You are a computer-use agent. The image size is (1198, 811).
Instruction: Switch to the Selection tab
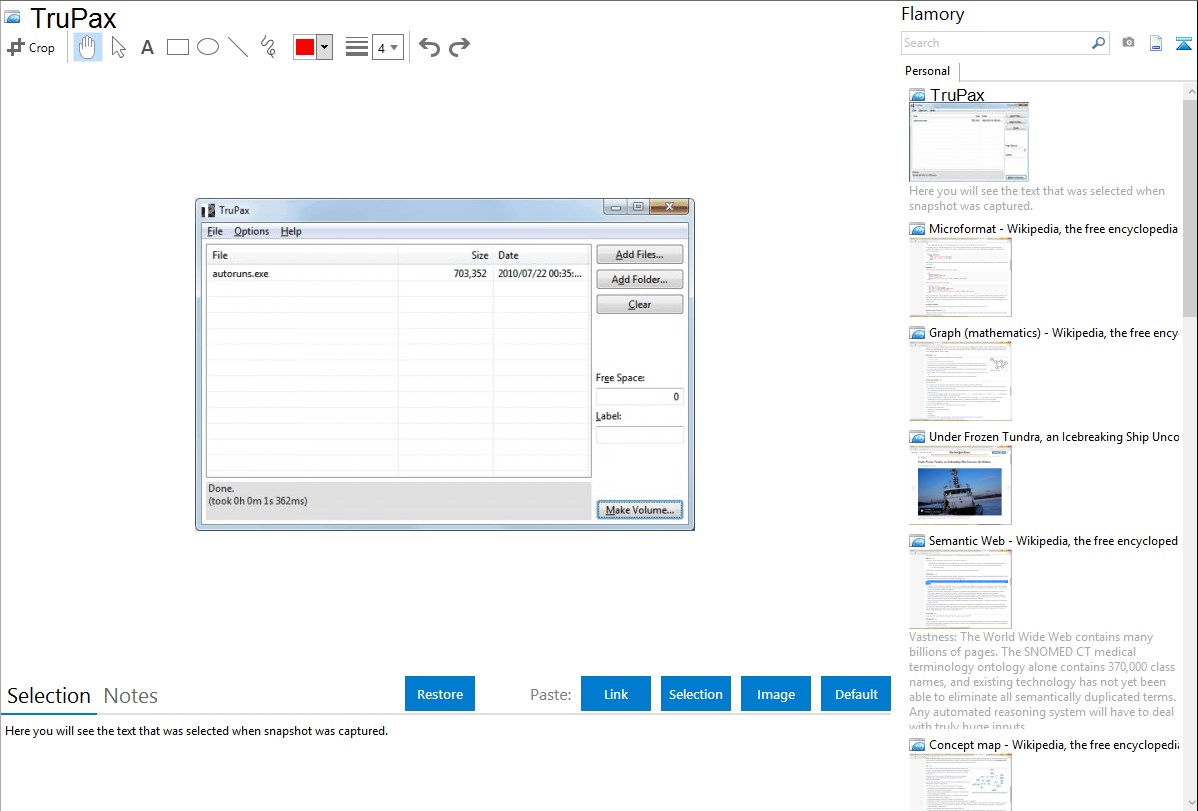click(x=49, y=696)
